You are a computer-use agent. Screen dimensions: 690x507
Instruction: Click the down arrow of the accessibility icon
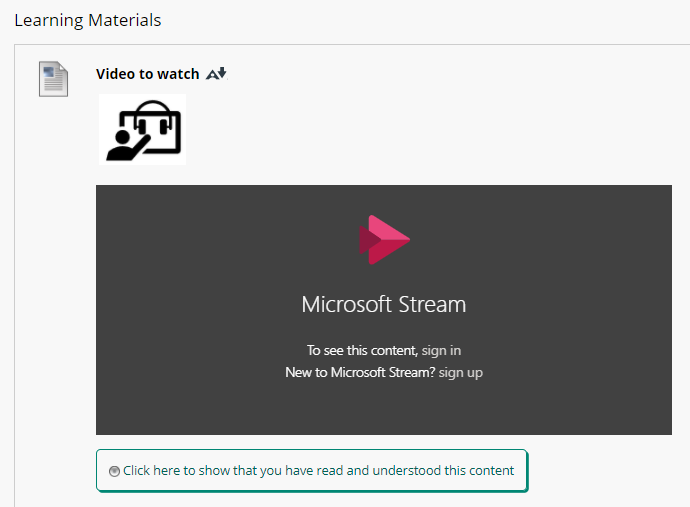point(222,72)
